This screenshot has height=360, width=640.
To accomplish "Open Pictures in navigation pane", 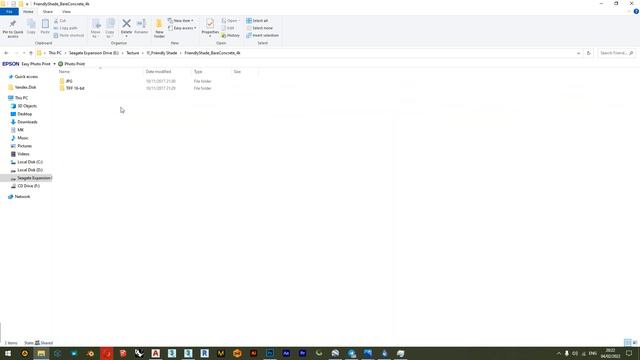I will coord(24,146).
